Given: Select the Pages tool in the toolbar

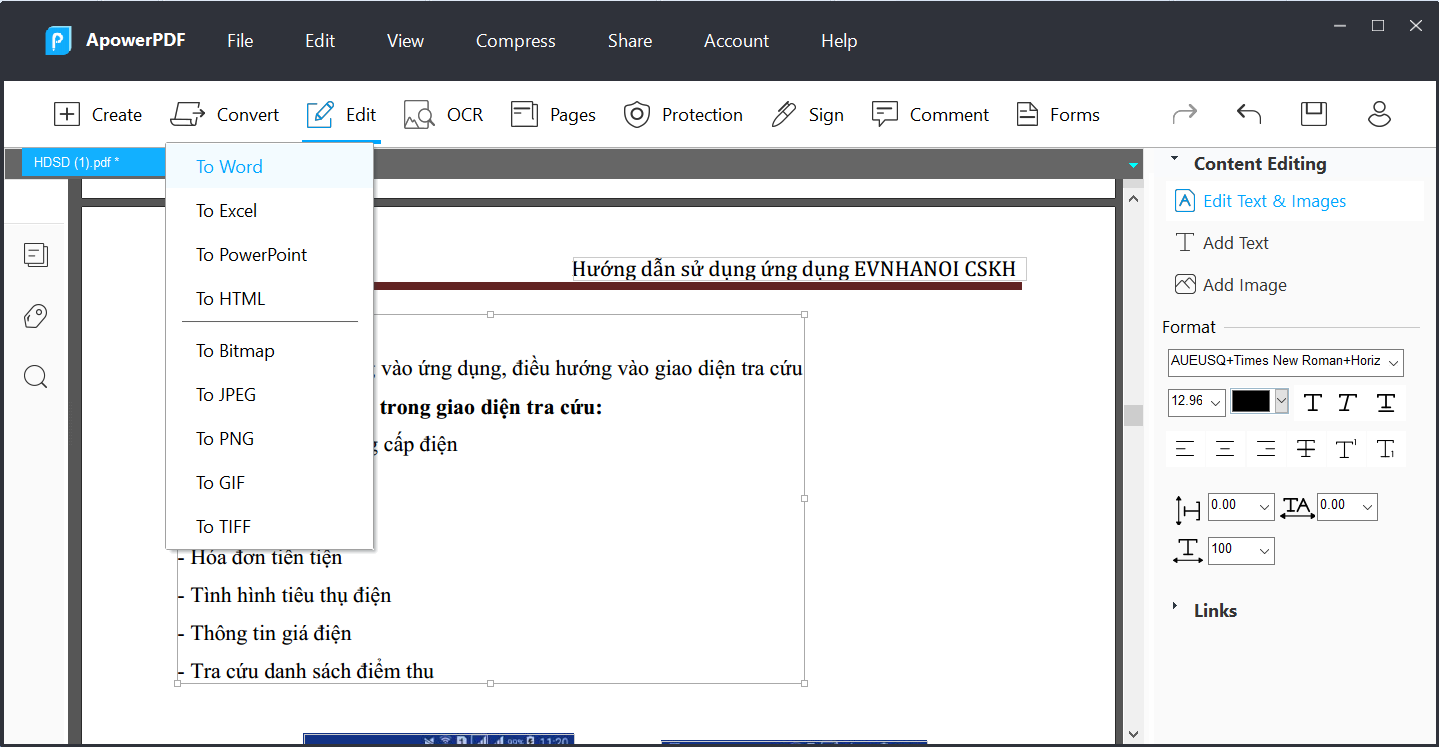Looking at the screenshot, I should pos(553,114).
